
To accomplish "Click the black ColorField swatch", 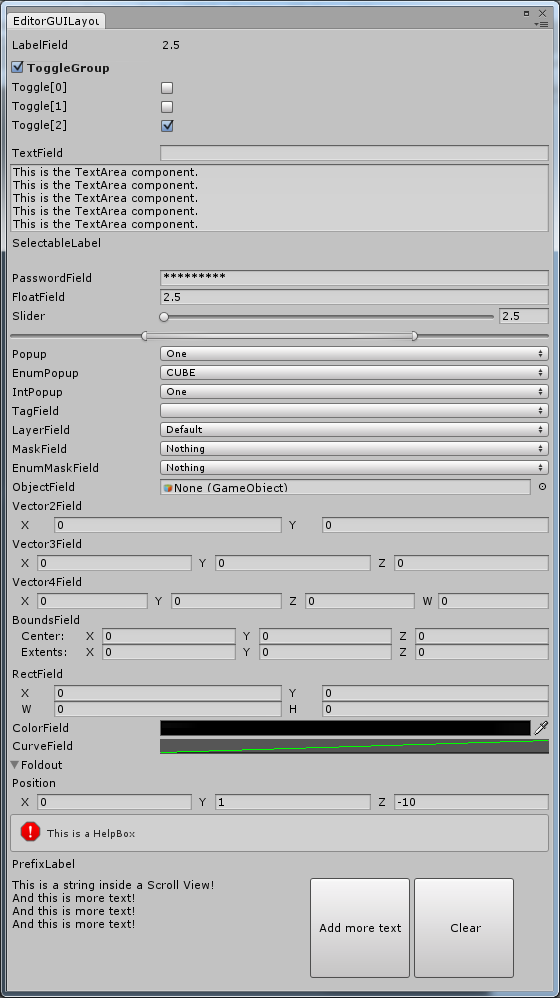I will [x=345, y=728].
